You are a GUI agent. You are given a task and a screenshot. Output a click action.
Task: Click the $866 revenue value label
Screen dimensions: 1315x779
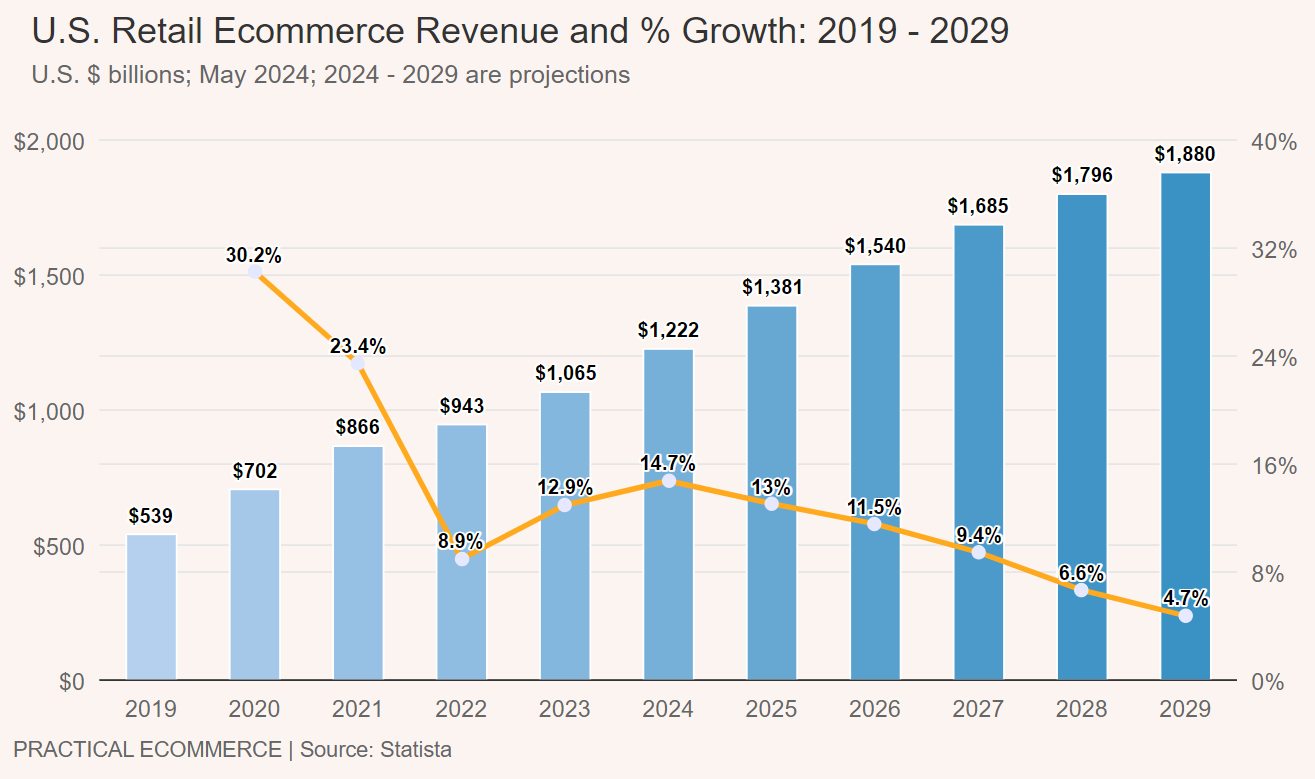(x=358, y=427)
